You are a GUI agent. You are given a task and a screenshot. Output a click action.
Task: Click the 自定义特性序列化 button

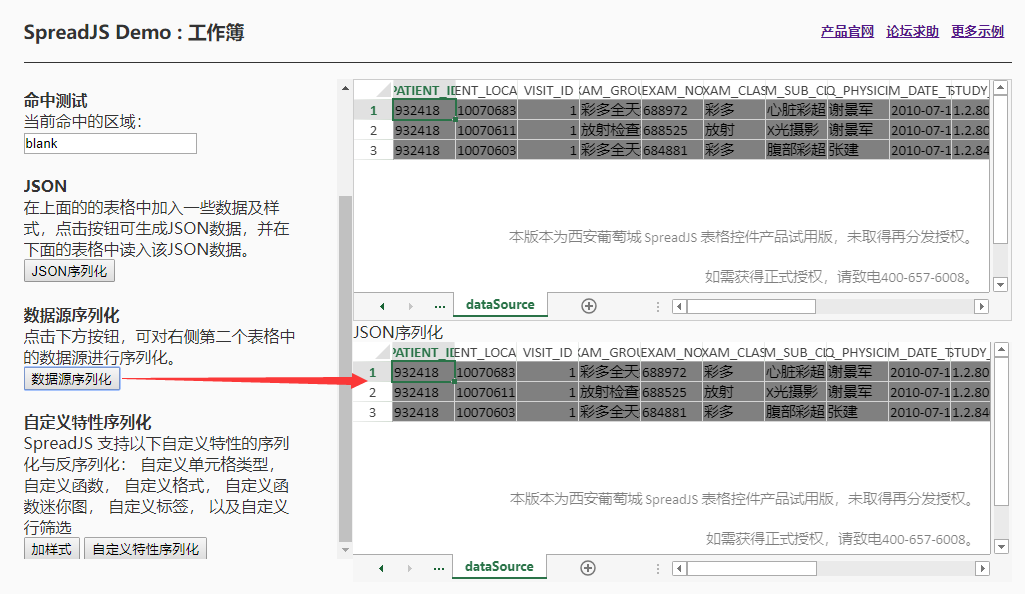pos(146,549)
